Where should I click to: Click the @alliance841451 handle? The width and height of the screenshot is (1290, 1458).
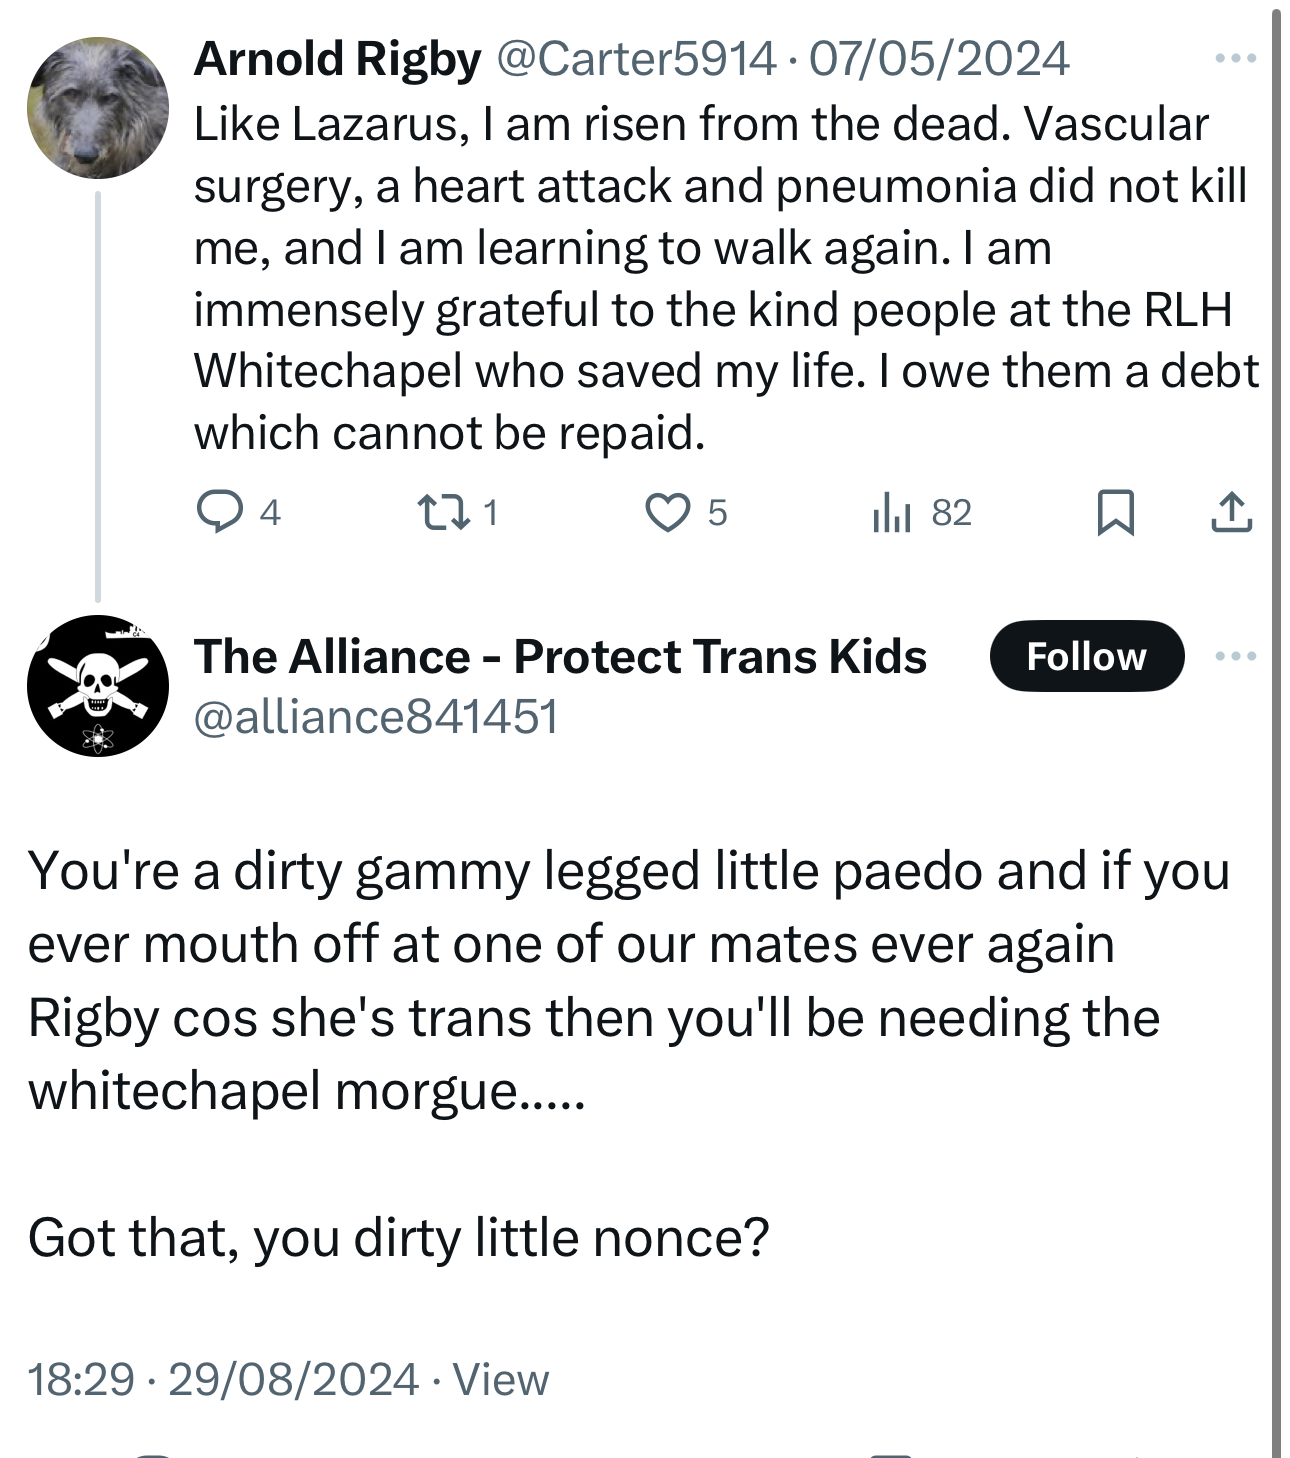[376, 717]
